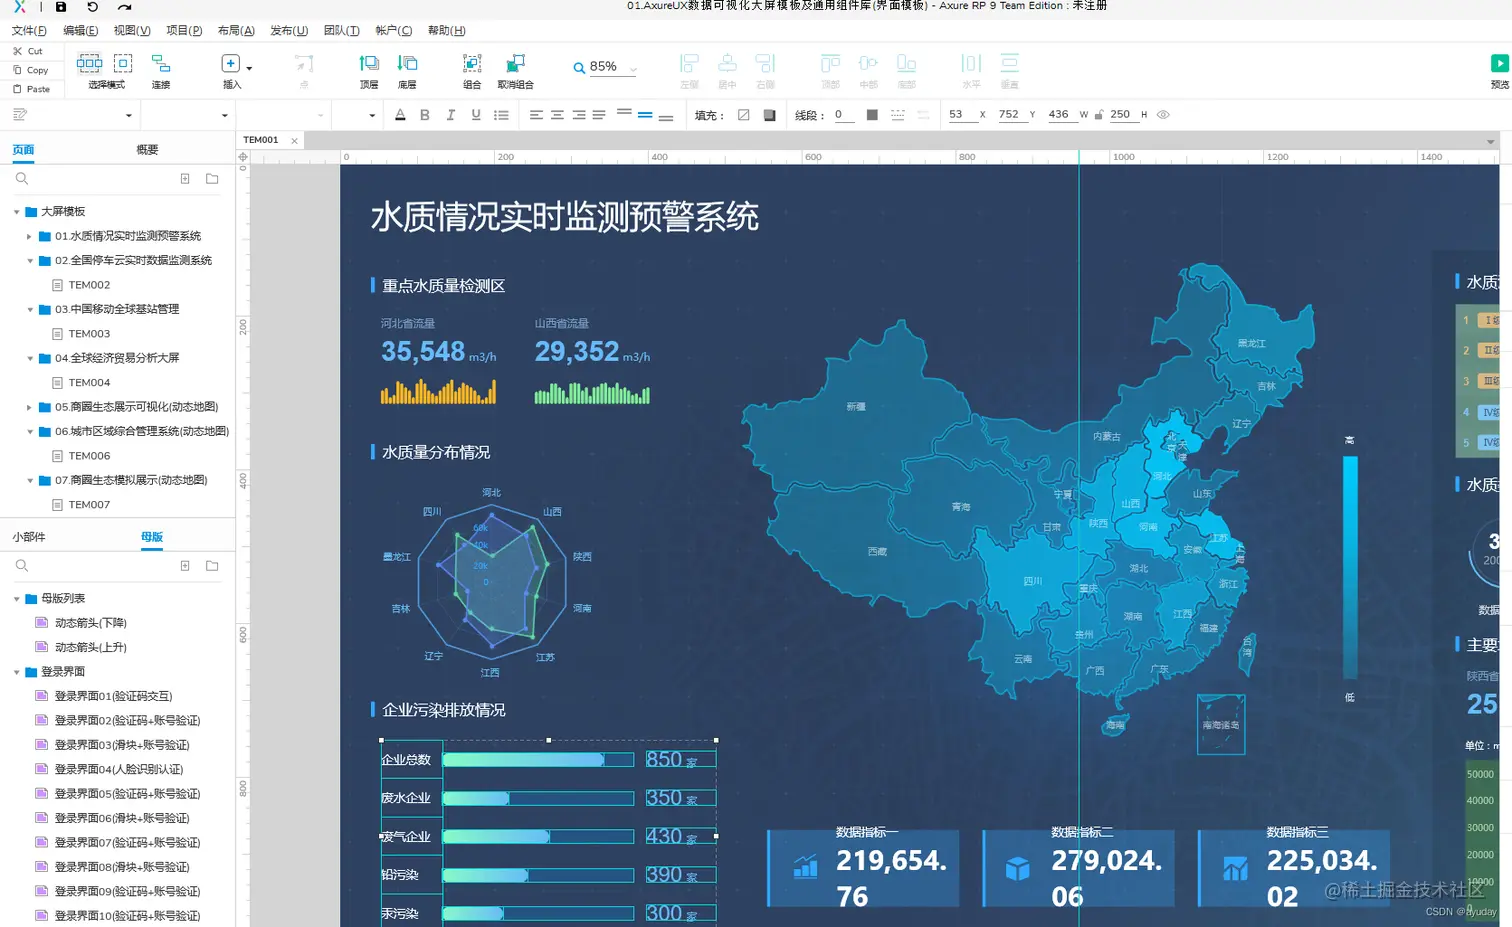Screen dimensions: 1512x927
Task: Click the align left (左侧) icon
Action: pos(689,63)
